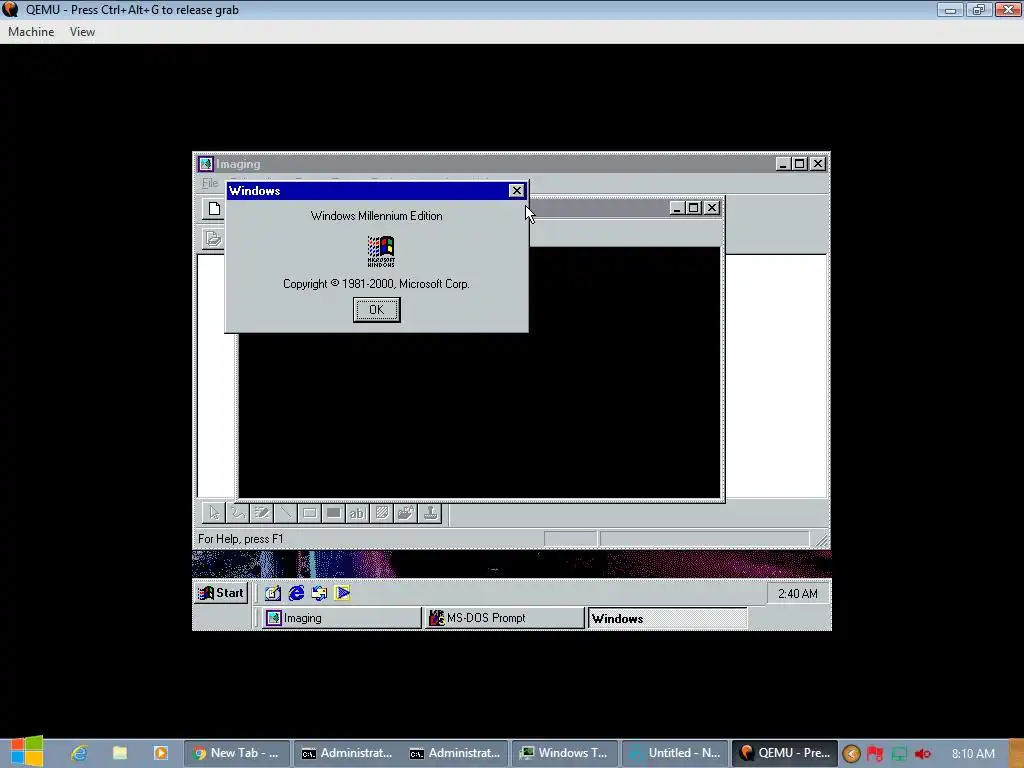Click status bar text 'For Help, press F1'
The width and height of the screenshot is (1024, 768).
pyautogui.click(x=241, y=539)
